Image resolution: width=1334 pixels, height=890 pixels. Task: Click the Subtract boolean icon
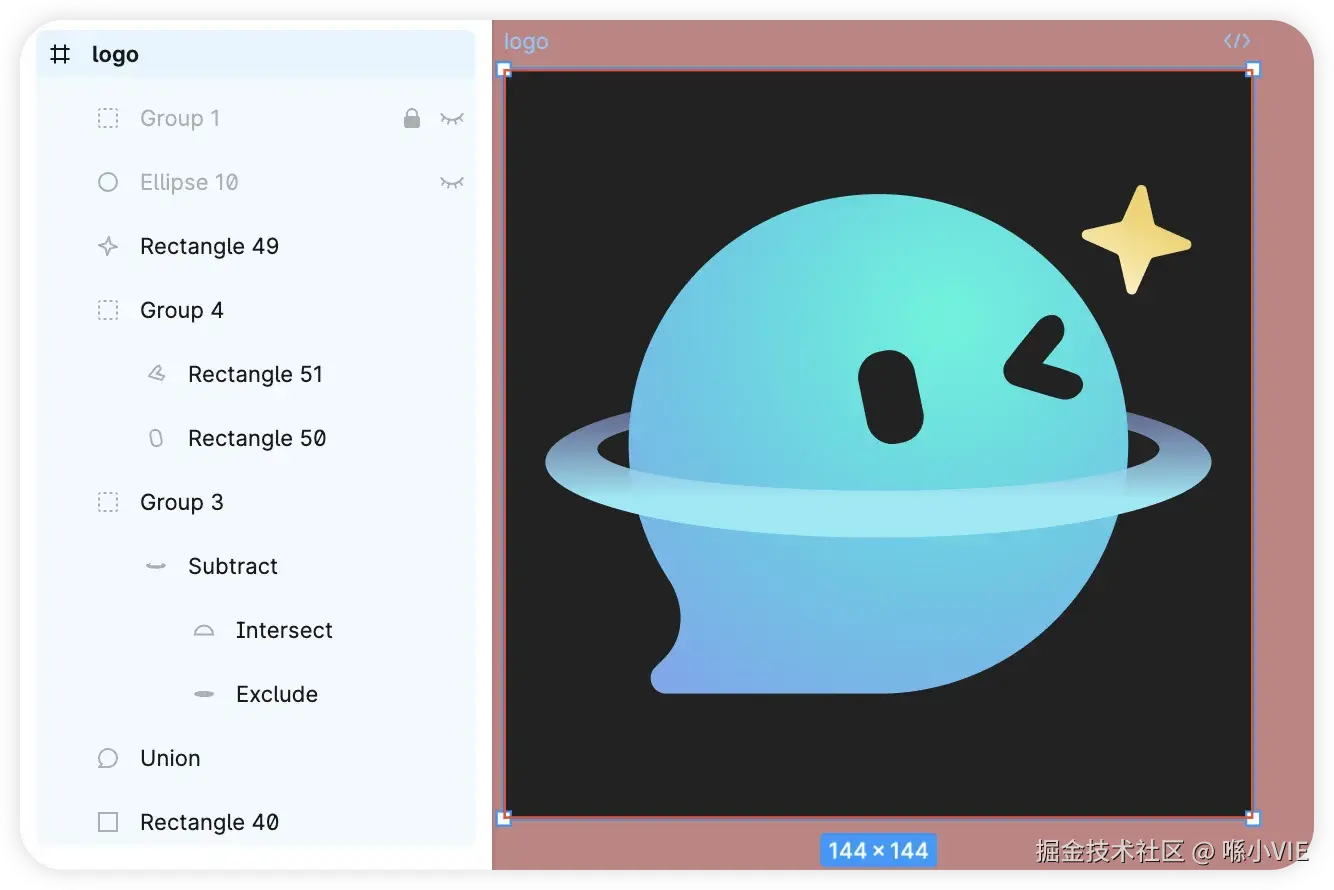click(155, 566)
